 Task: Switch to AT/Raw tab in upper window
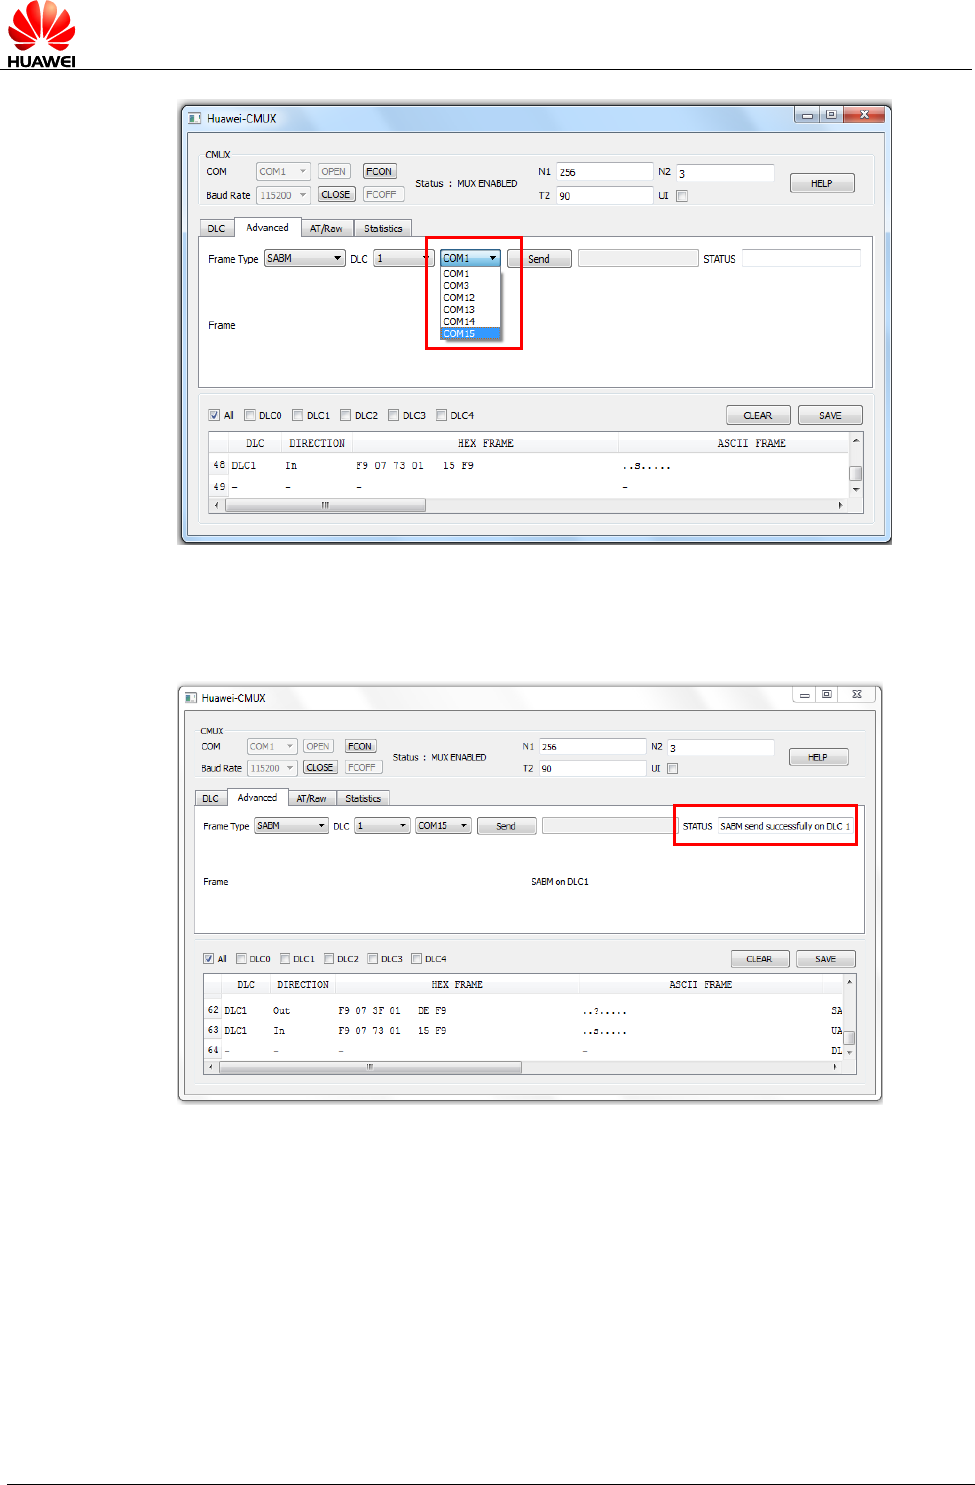[x=326, y=228]
